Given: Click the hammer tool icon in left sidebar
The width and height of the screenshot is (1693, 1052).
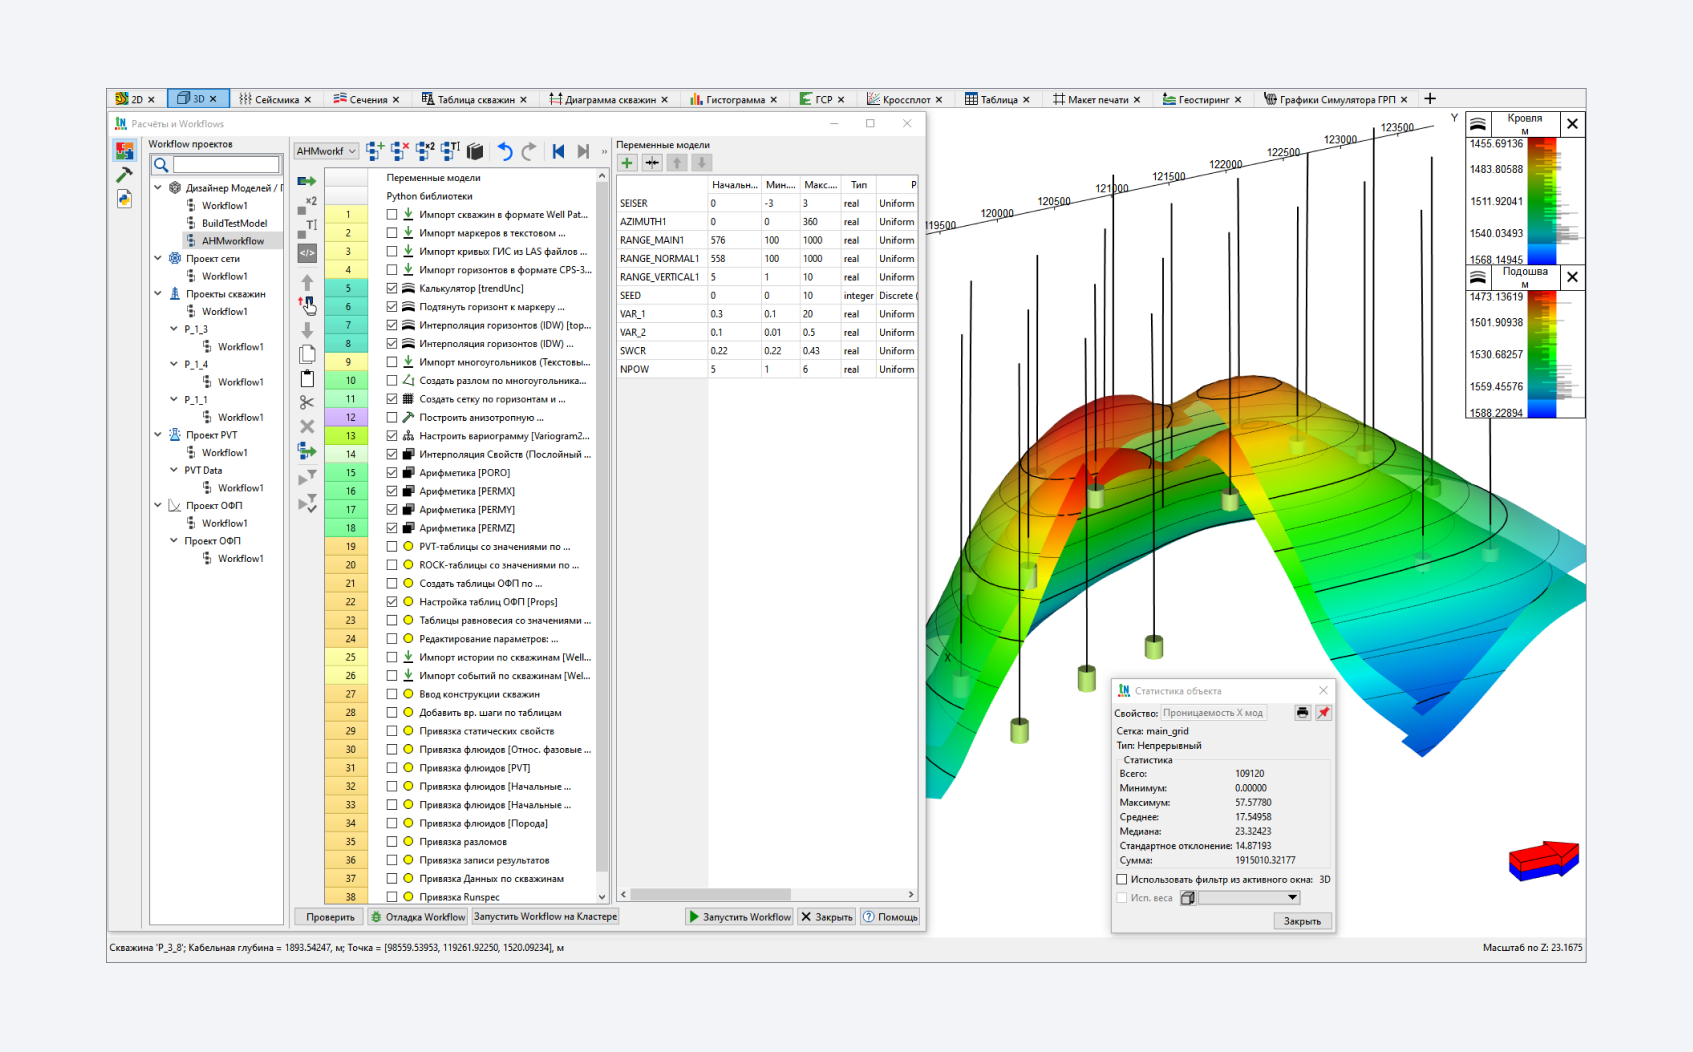Looking at the screenshot, I should 124,175.
